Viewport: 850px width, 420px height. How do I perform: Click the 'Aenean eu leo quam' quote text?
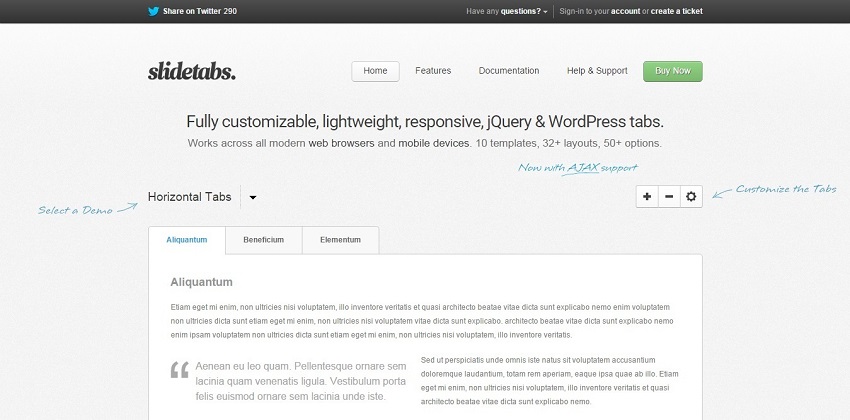tap(301, 381)
